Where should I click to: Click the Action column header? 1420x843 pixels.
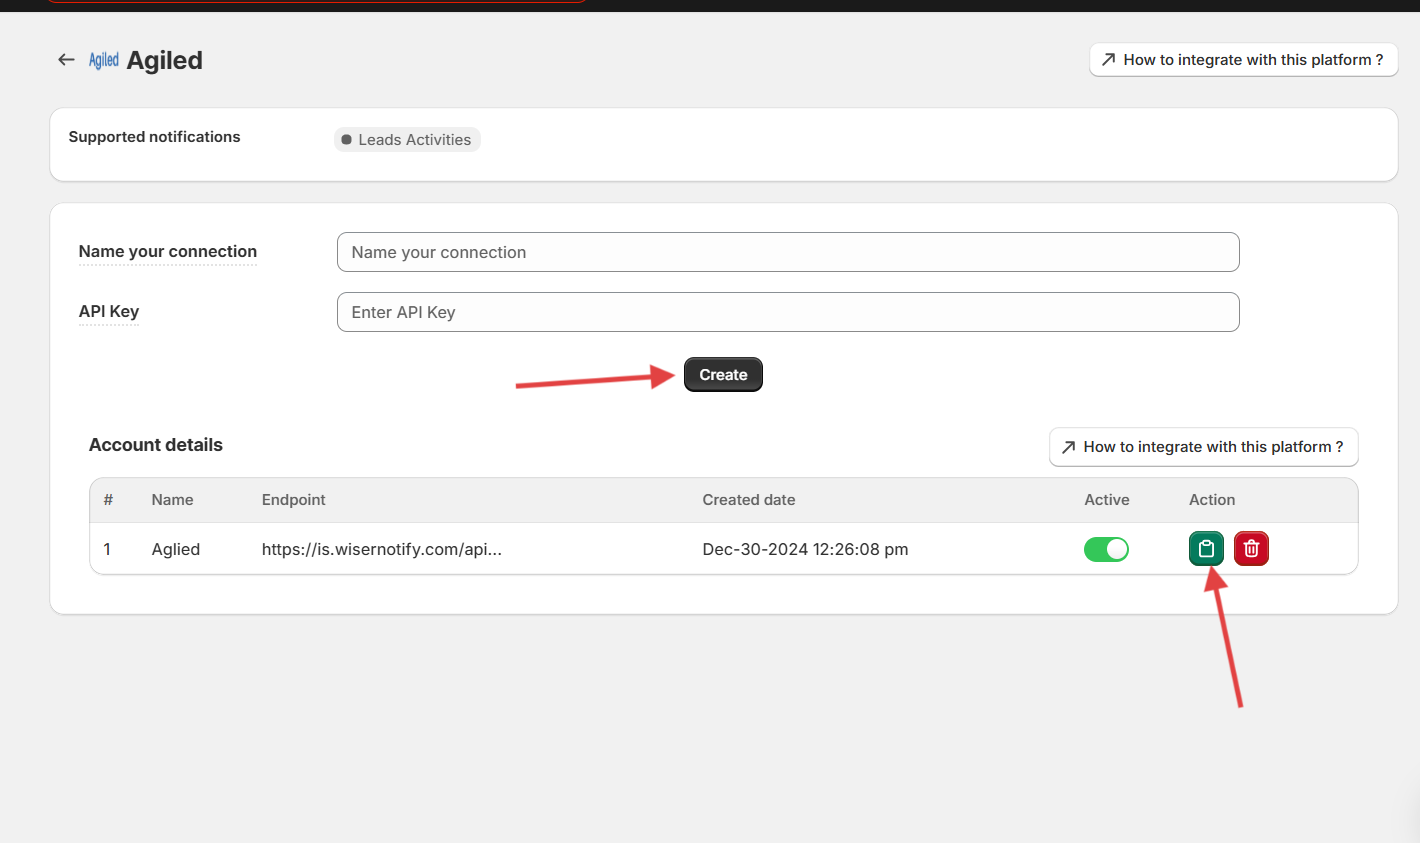point(1212,500)
